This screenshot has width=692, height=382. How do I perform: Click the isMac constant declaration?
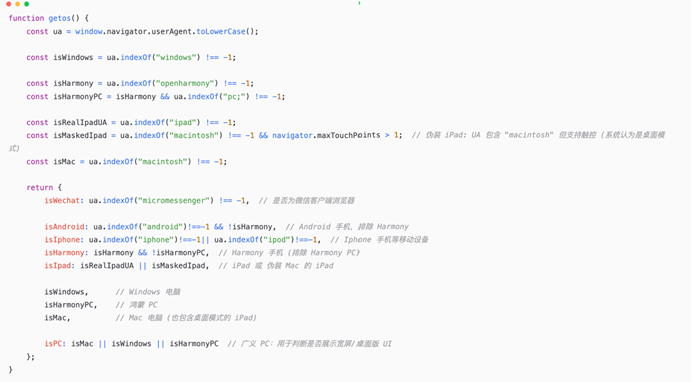[64, 162]
